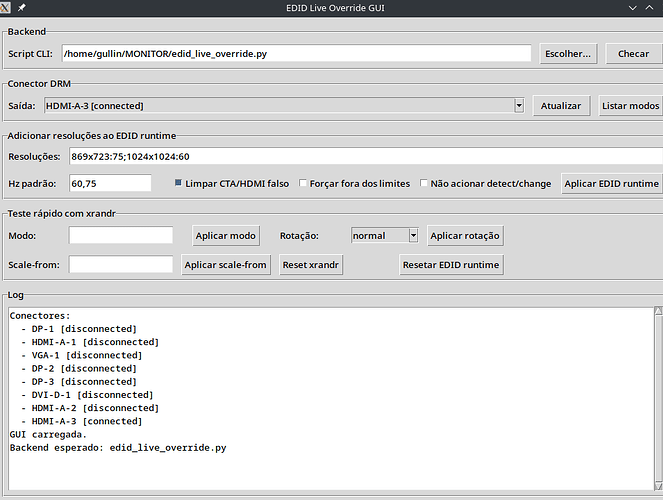Click the Aplicar EDID runtime button
The height and width of the screenshot is (500, 663).
611,183
